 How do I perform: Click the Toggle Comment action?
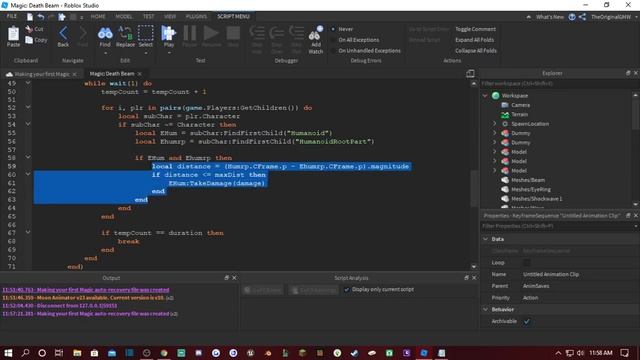pos(476,29)
